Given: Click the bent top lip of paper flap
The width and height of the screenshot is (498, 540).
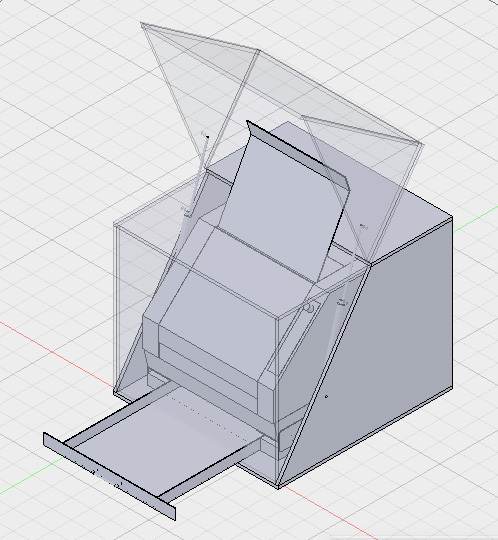Looking at the screenshot, I should click(296, 153).
